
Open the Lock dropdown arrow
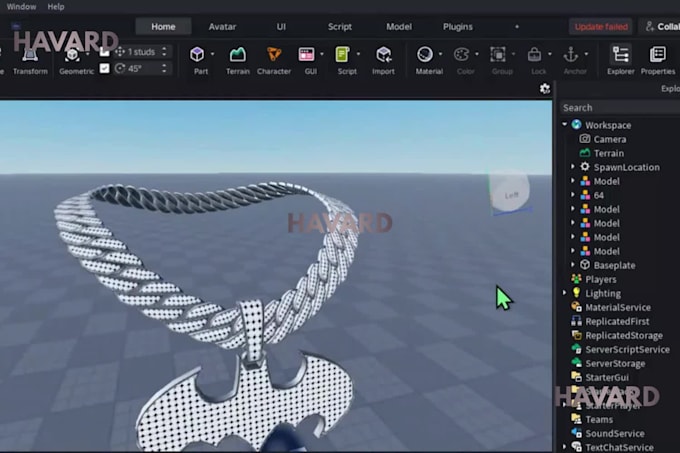[549, 54]
